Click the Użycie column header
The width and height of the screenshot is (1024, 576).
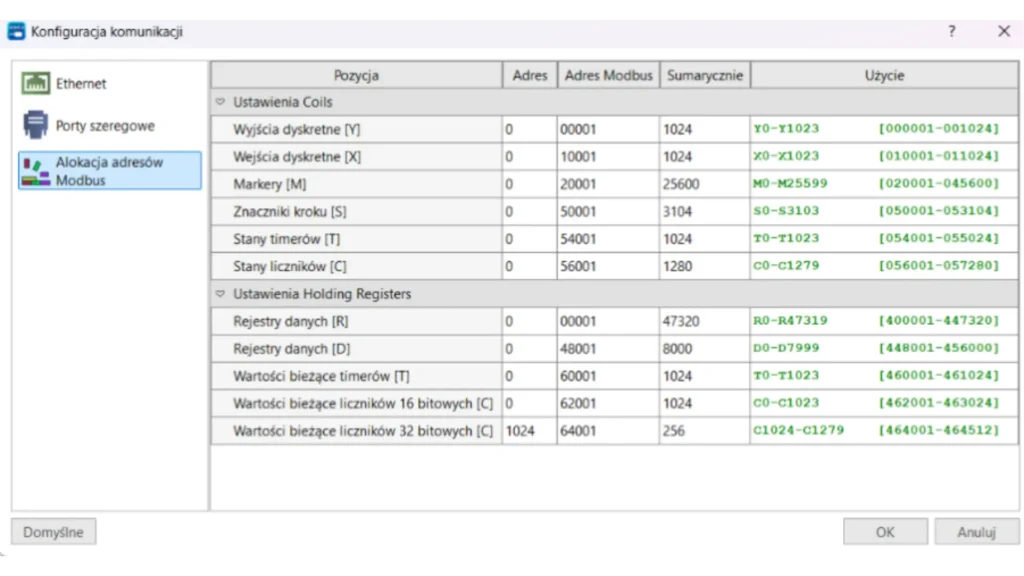click(x=884, y=75)
